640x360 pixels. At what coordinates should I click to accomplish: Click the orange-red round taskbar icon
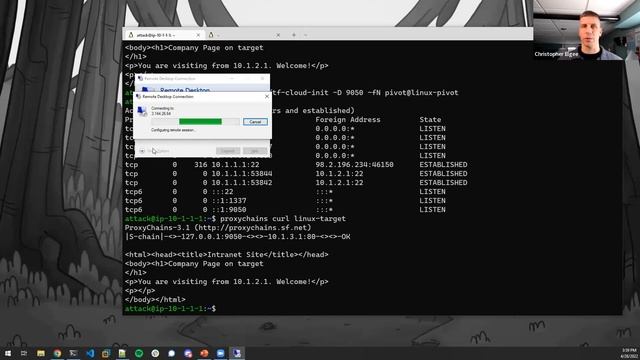[204, 353]
